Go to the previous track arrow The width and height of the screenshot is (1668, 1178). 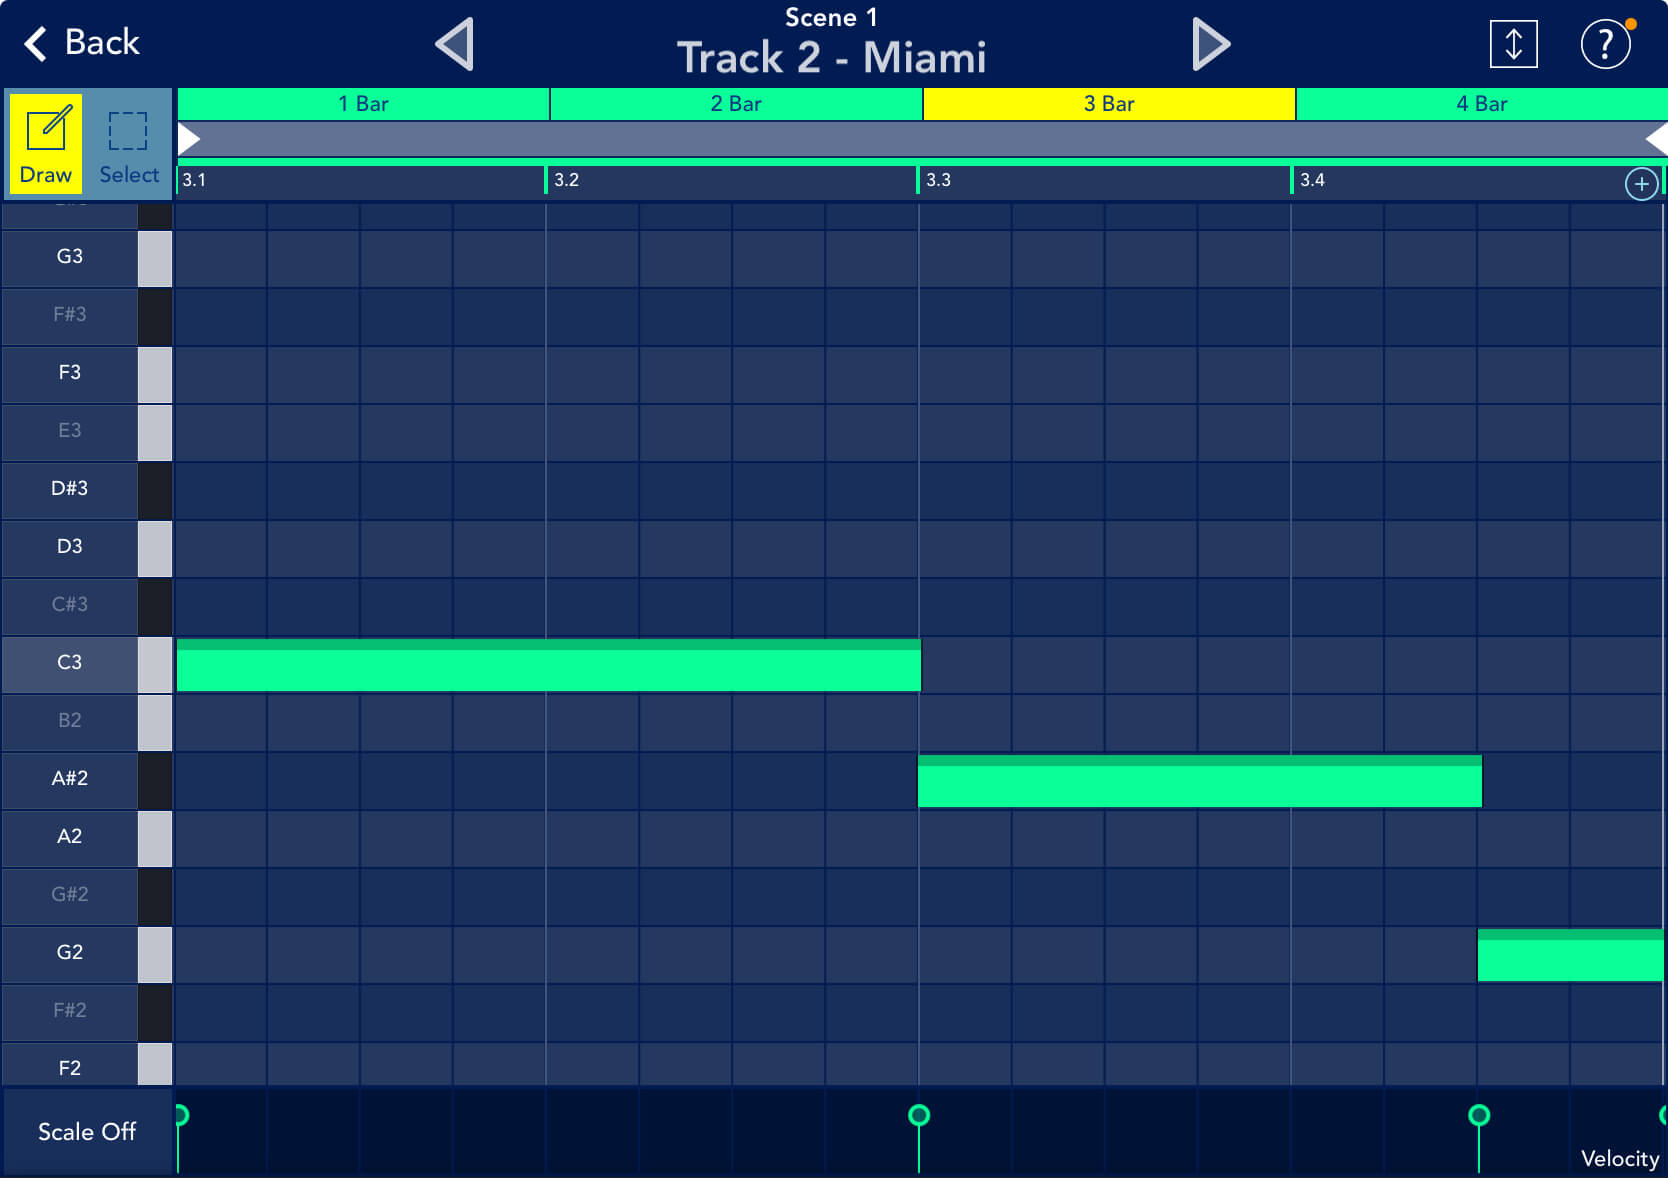coord(455,45)
